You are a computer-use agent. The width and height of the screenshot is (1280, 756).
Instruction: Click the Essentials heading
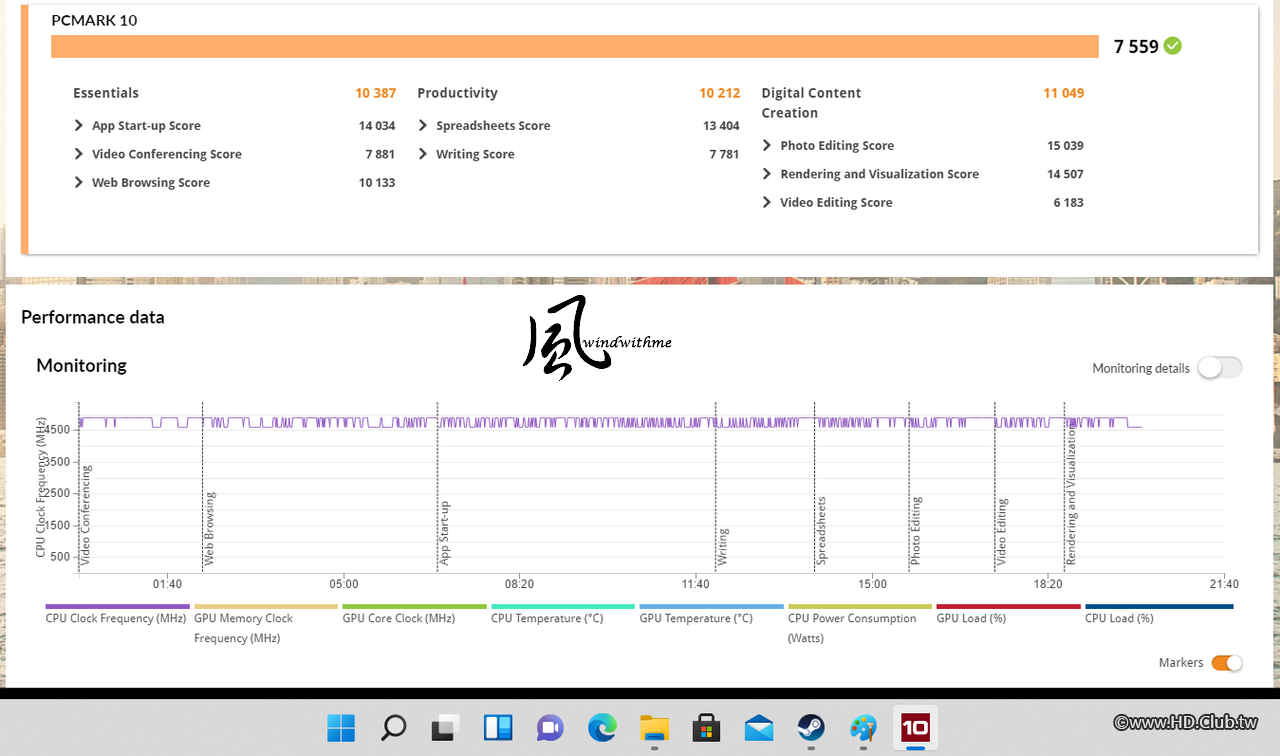click(106, 93)
